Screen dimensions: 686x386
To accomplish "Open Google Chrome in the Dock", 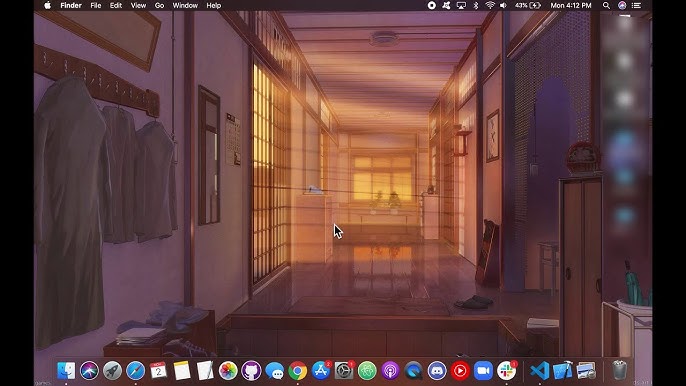I will [x=298, y=371].
